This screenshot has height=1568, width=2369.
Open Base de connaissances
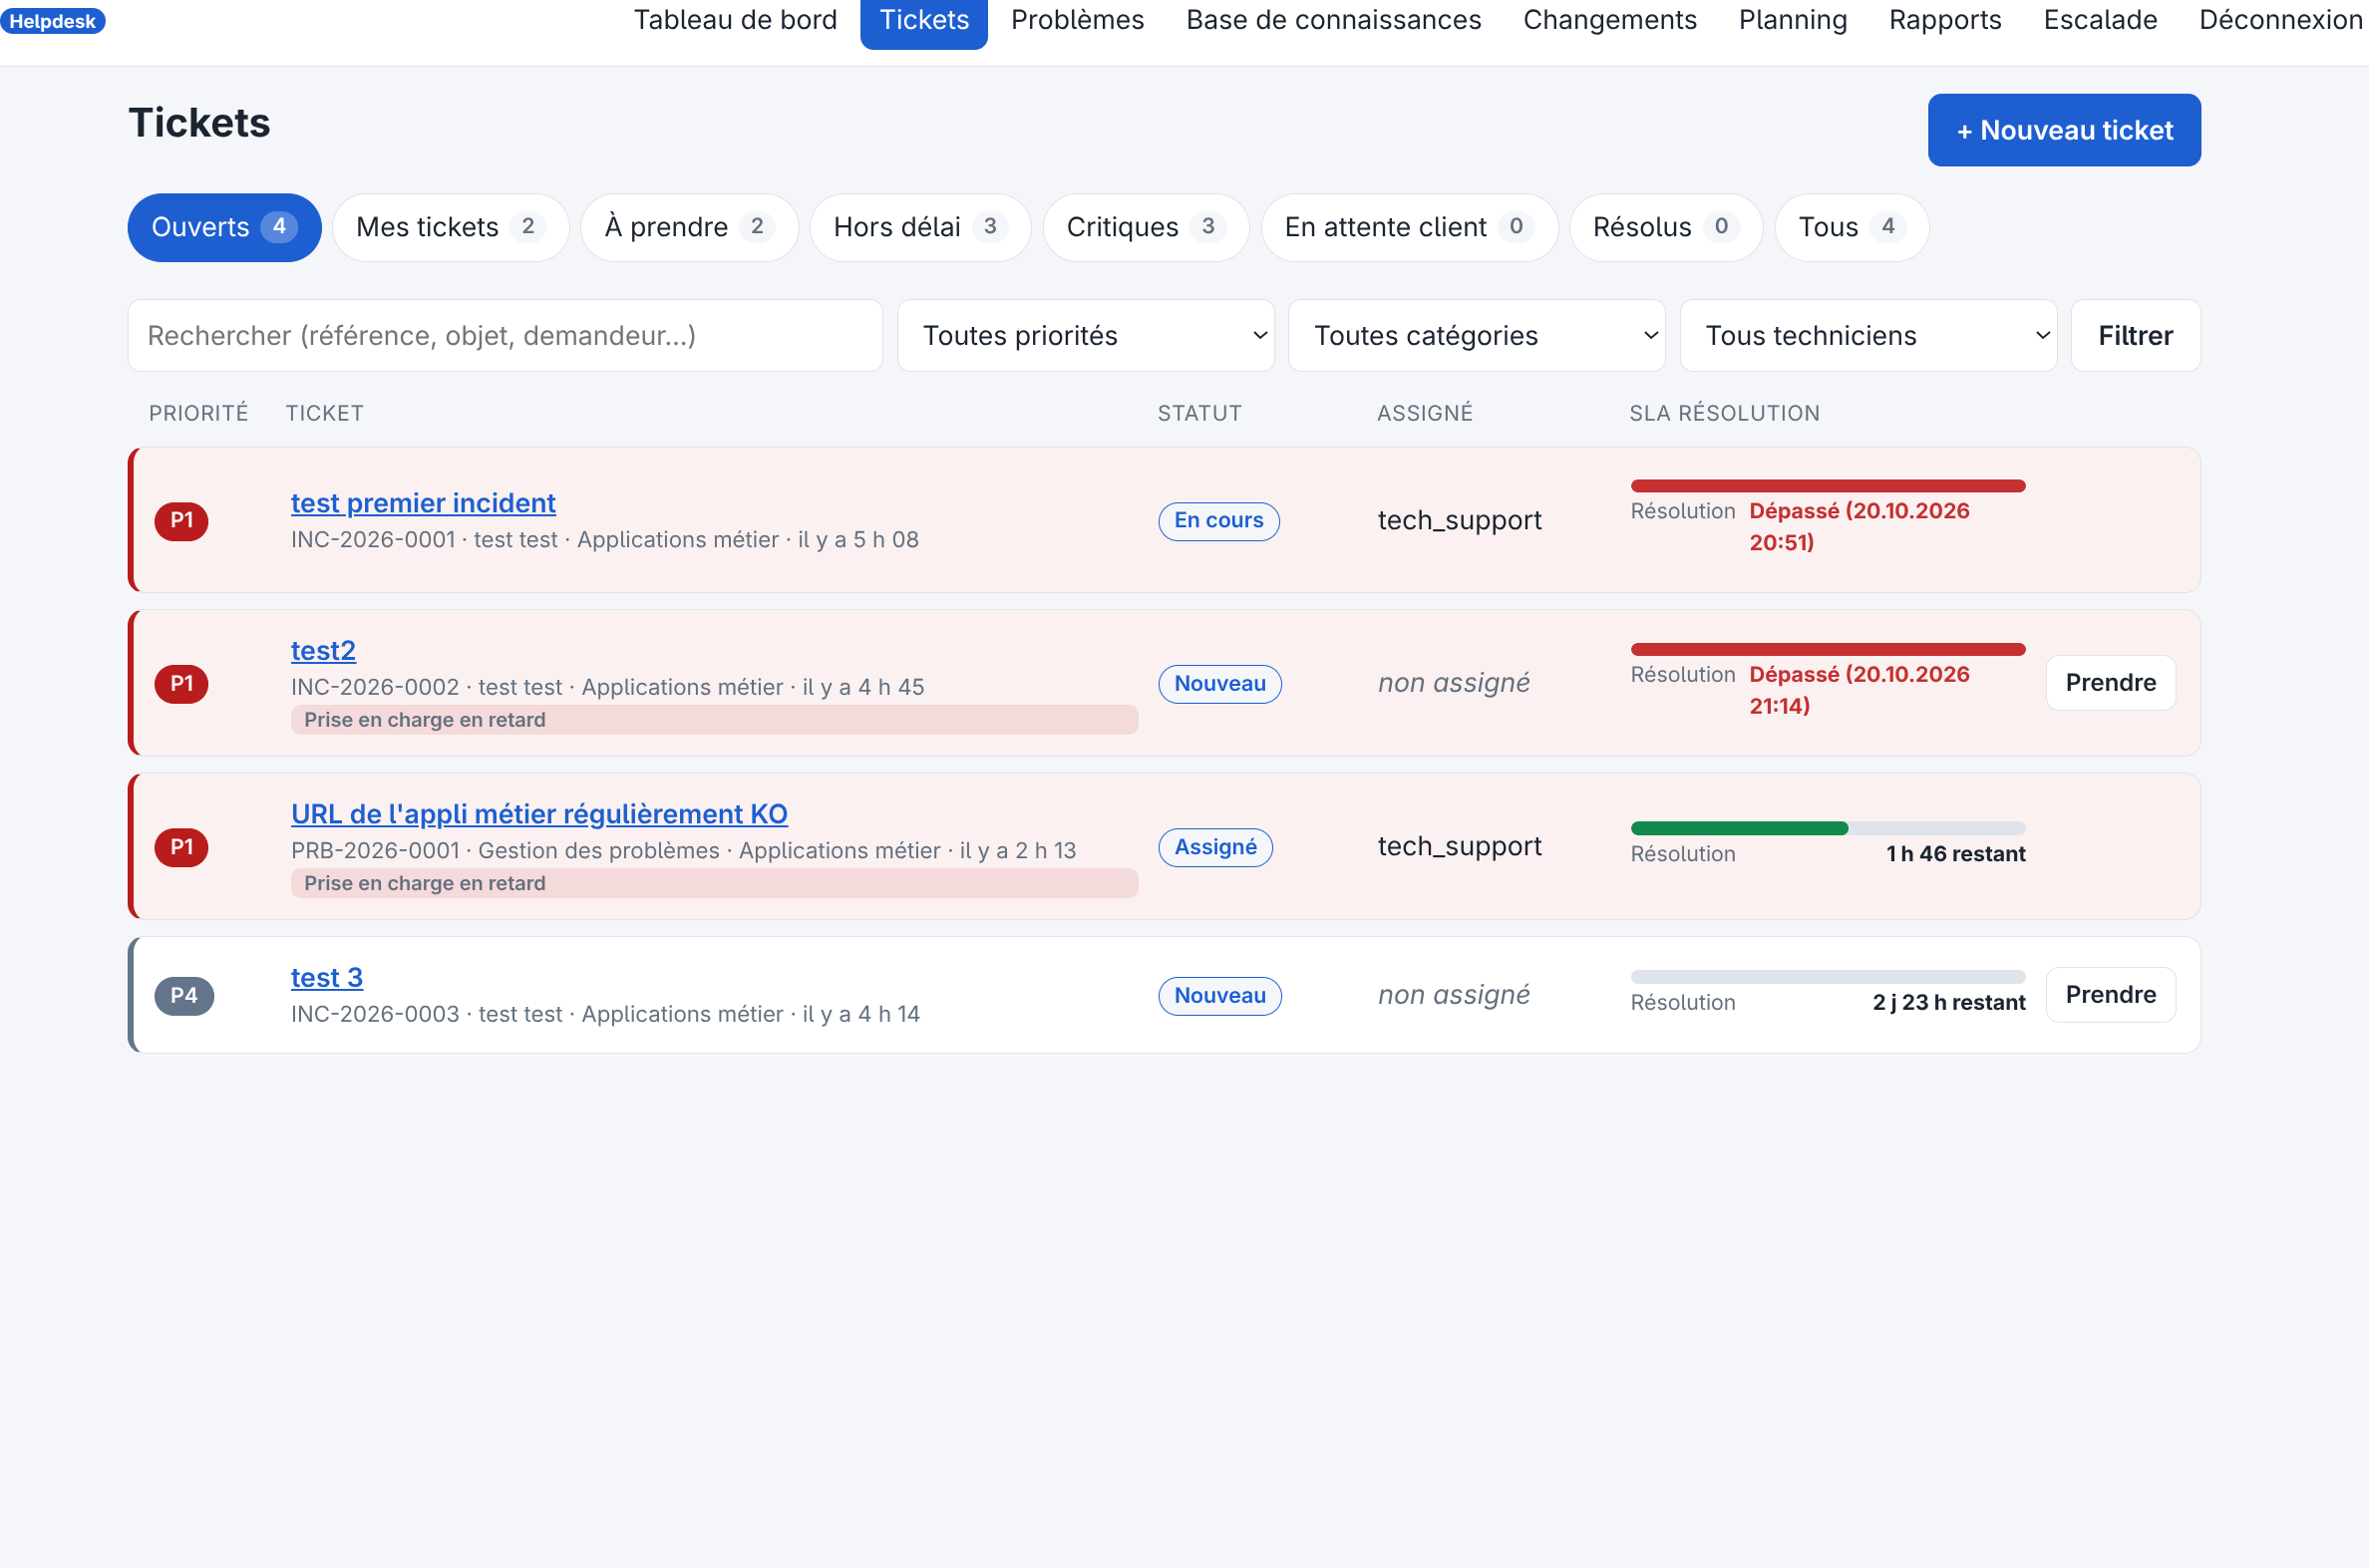(x=1333, y=20)
